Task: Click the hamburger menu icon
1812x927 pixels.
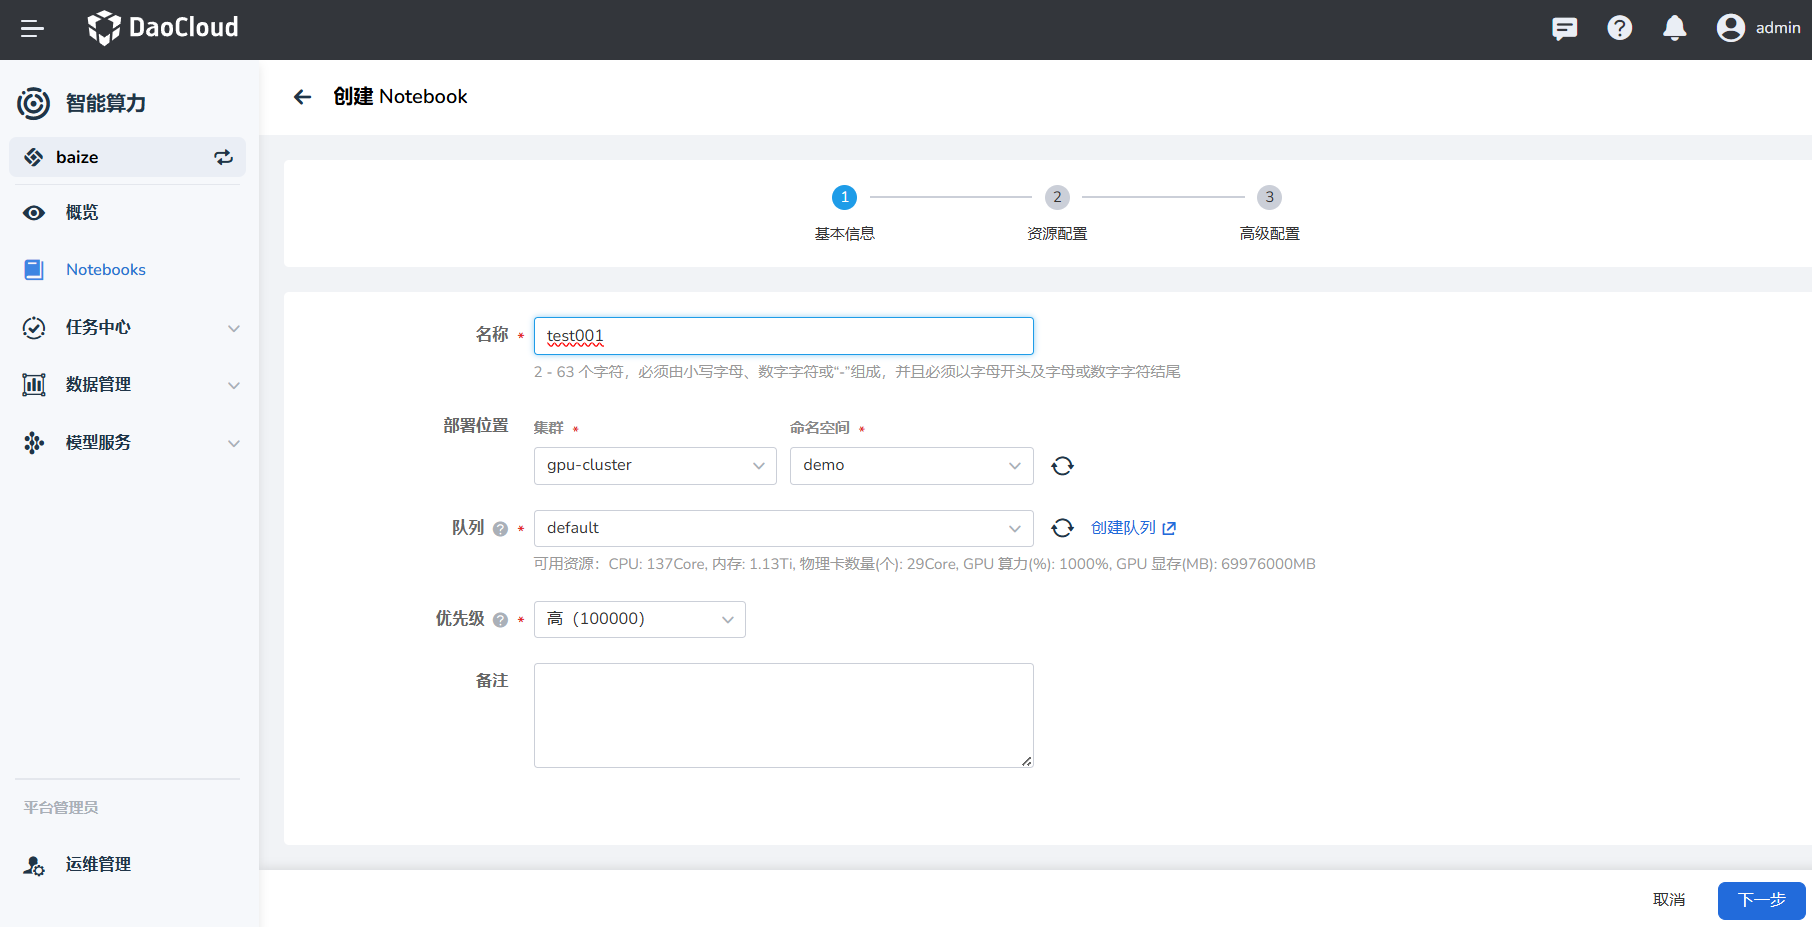Action: coord(32,29)
